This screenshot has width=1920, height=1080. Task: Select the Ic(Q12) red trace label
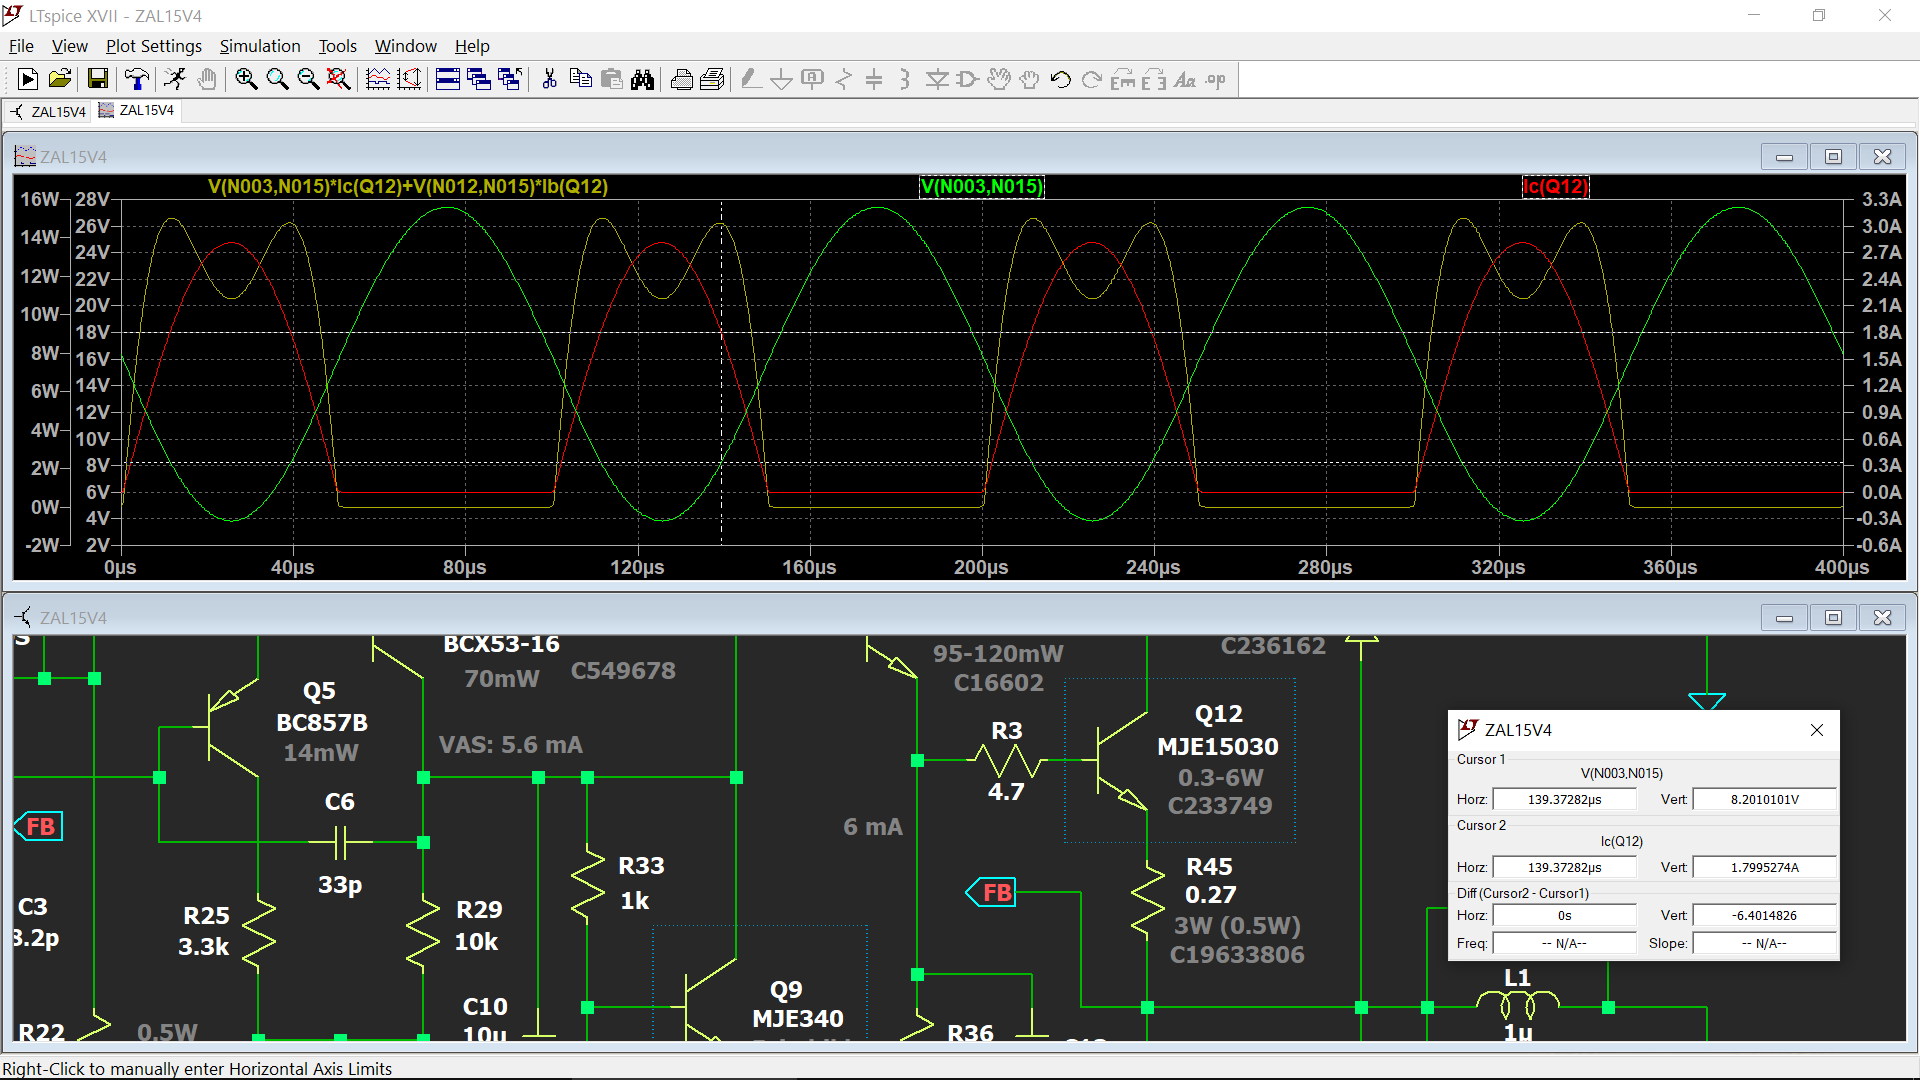tap(1555, 186)
